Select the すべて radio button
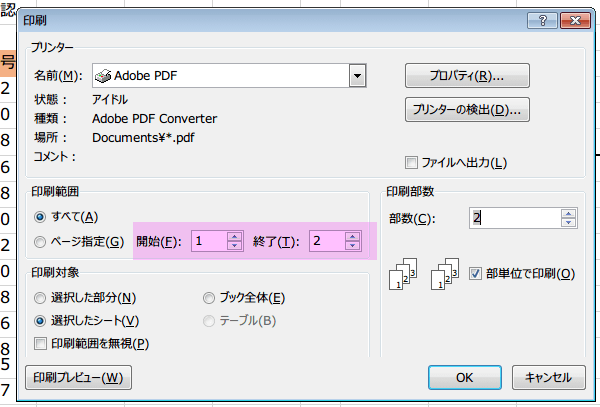 (40, 216)
